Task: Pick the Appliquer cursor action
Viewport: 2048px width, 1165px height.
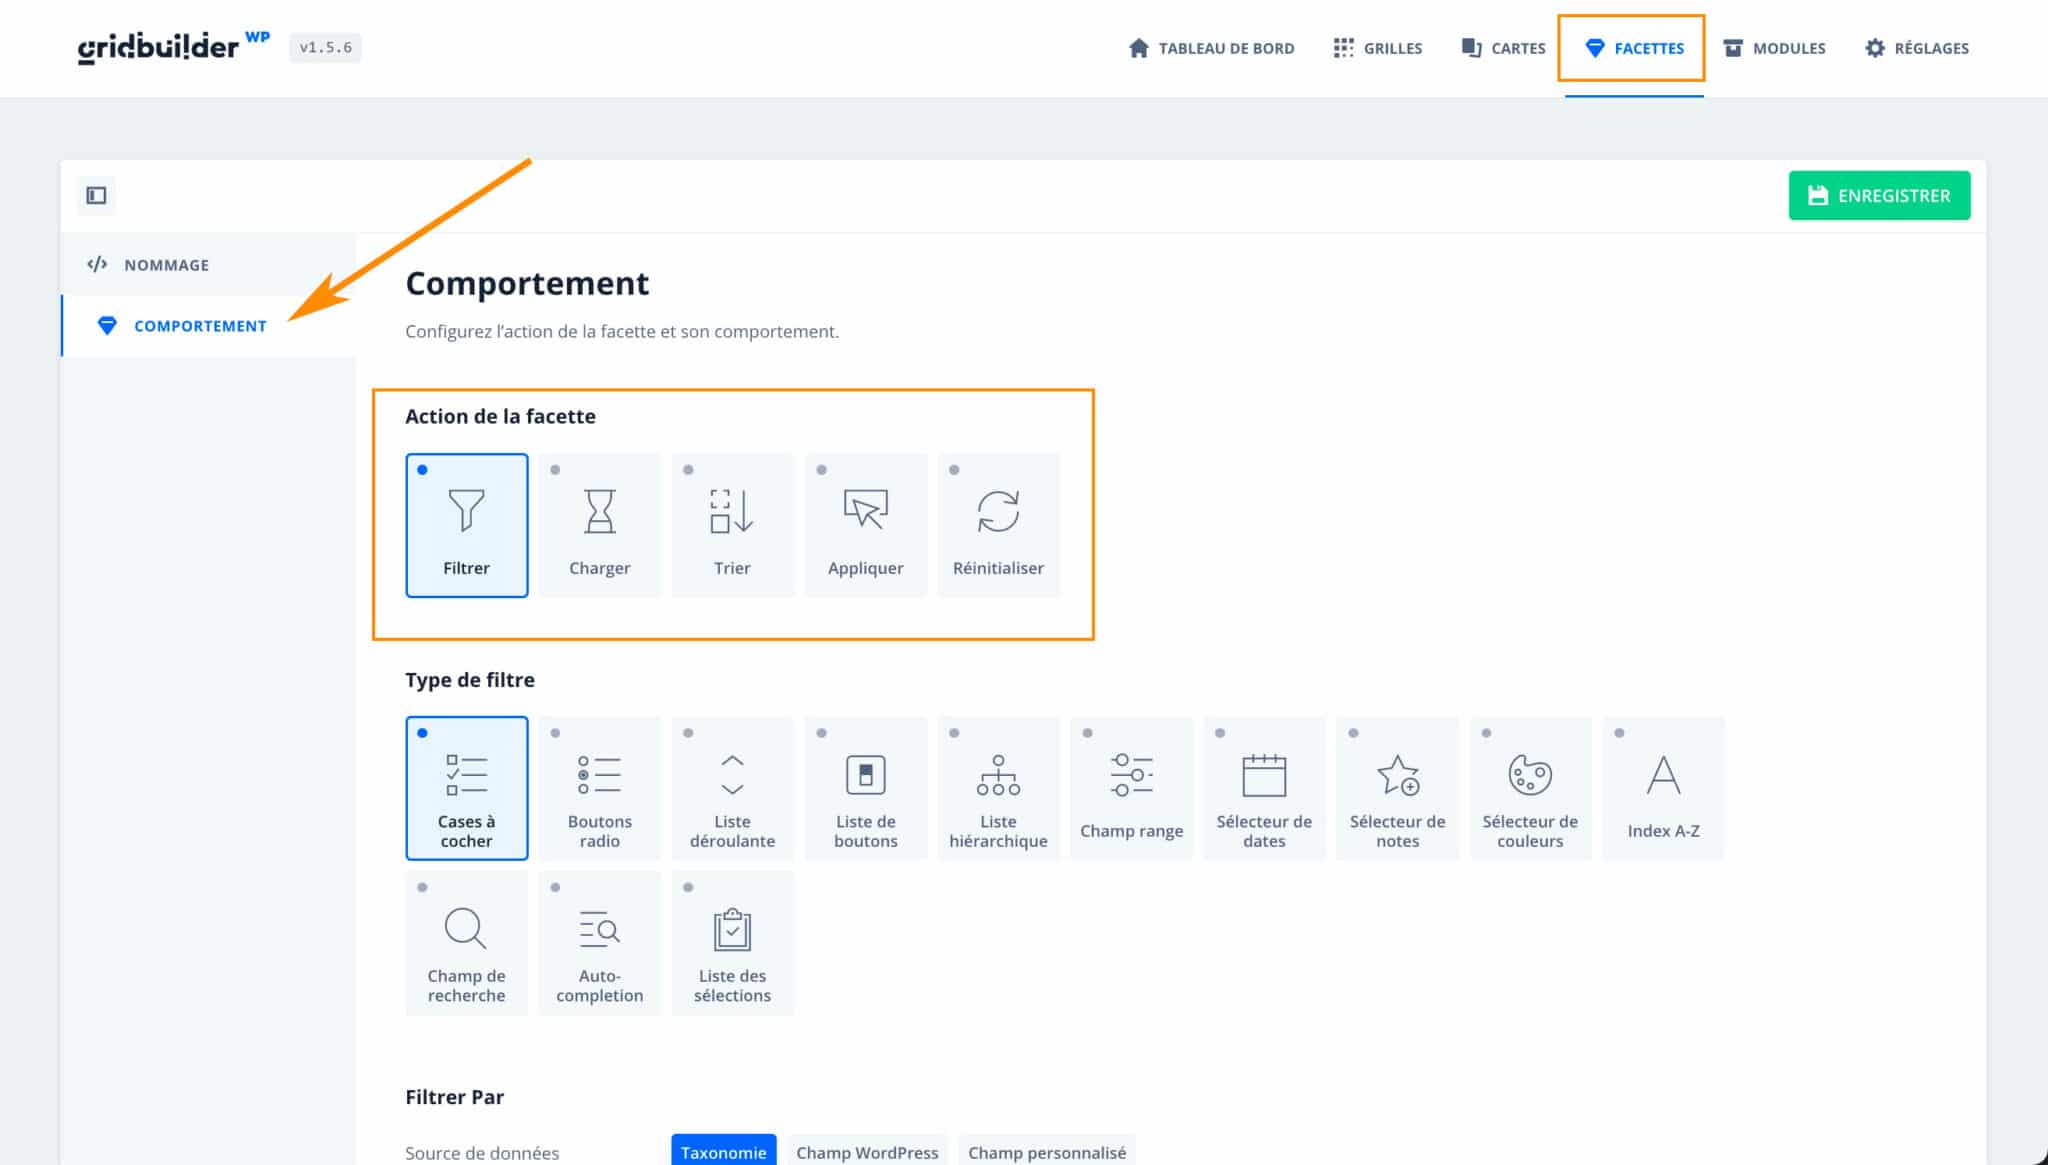Action: click(865, 525)
